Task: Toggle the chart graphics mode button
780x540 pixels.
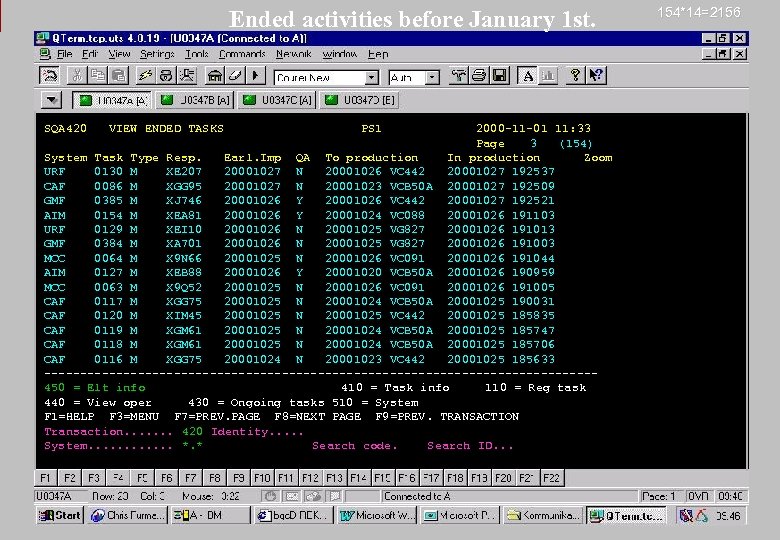Action: (548, 76)
